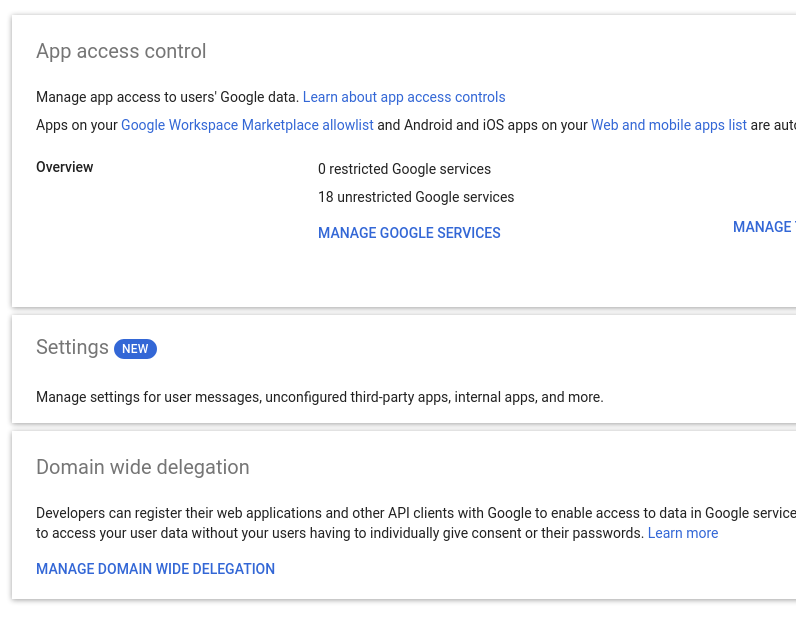Screen dimensions: 796x634
Task: Click the 18 unrestricted Google services text
Action: pyautogui.click(x=415, y=197)
